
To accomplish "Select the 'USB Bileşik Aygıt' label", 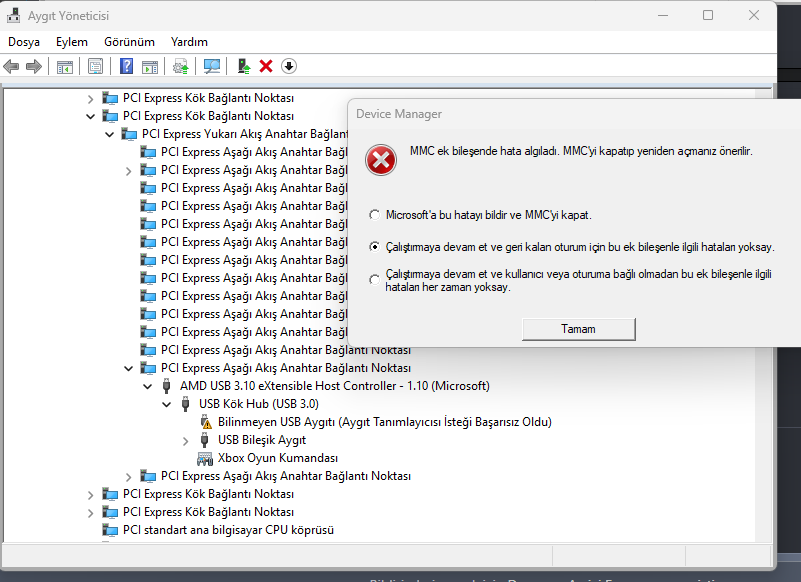I will [x=262, y=440].
